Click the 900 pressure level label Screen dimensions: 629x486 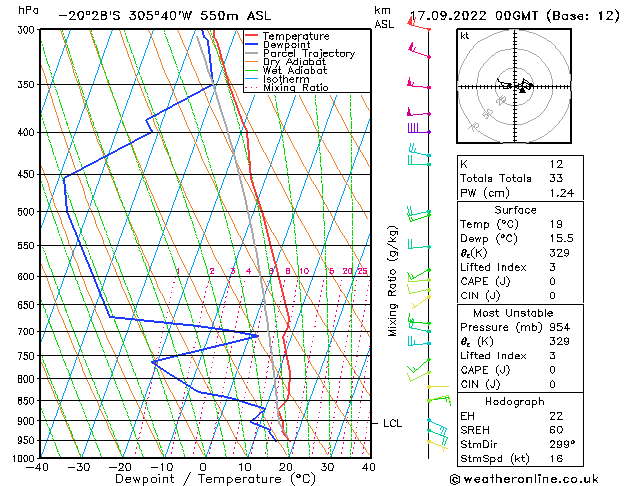pyautogui.click(x=28, y=421)
